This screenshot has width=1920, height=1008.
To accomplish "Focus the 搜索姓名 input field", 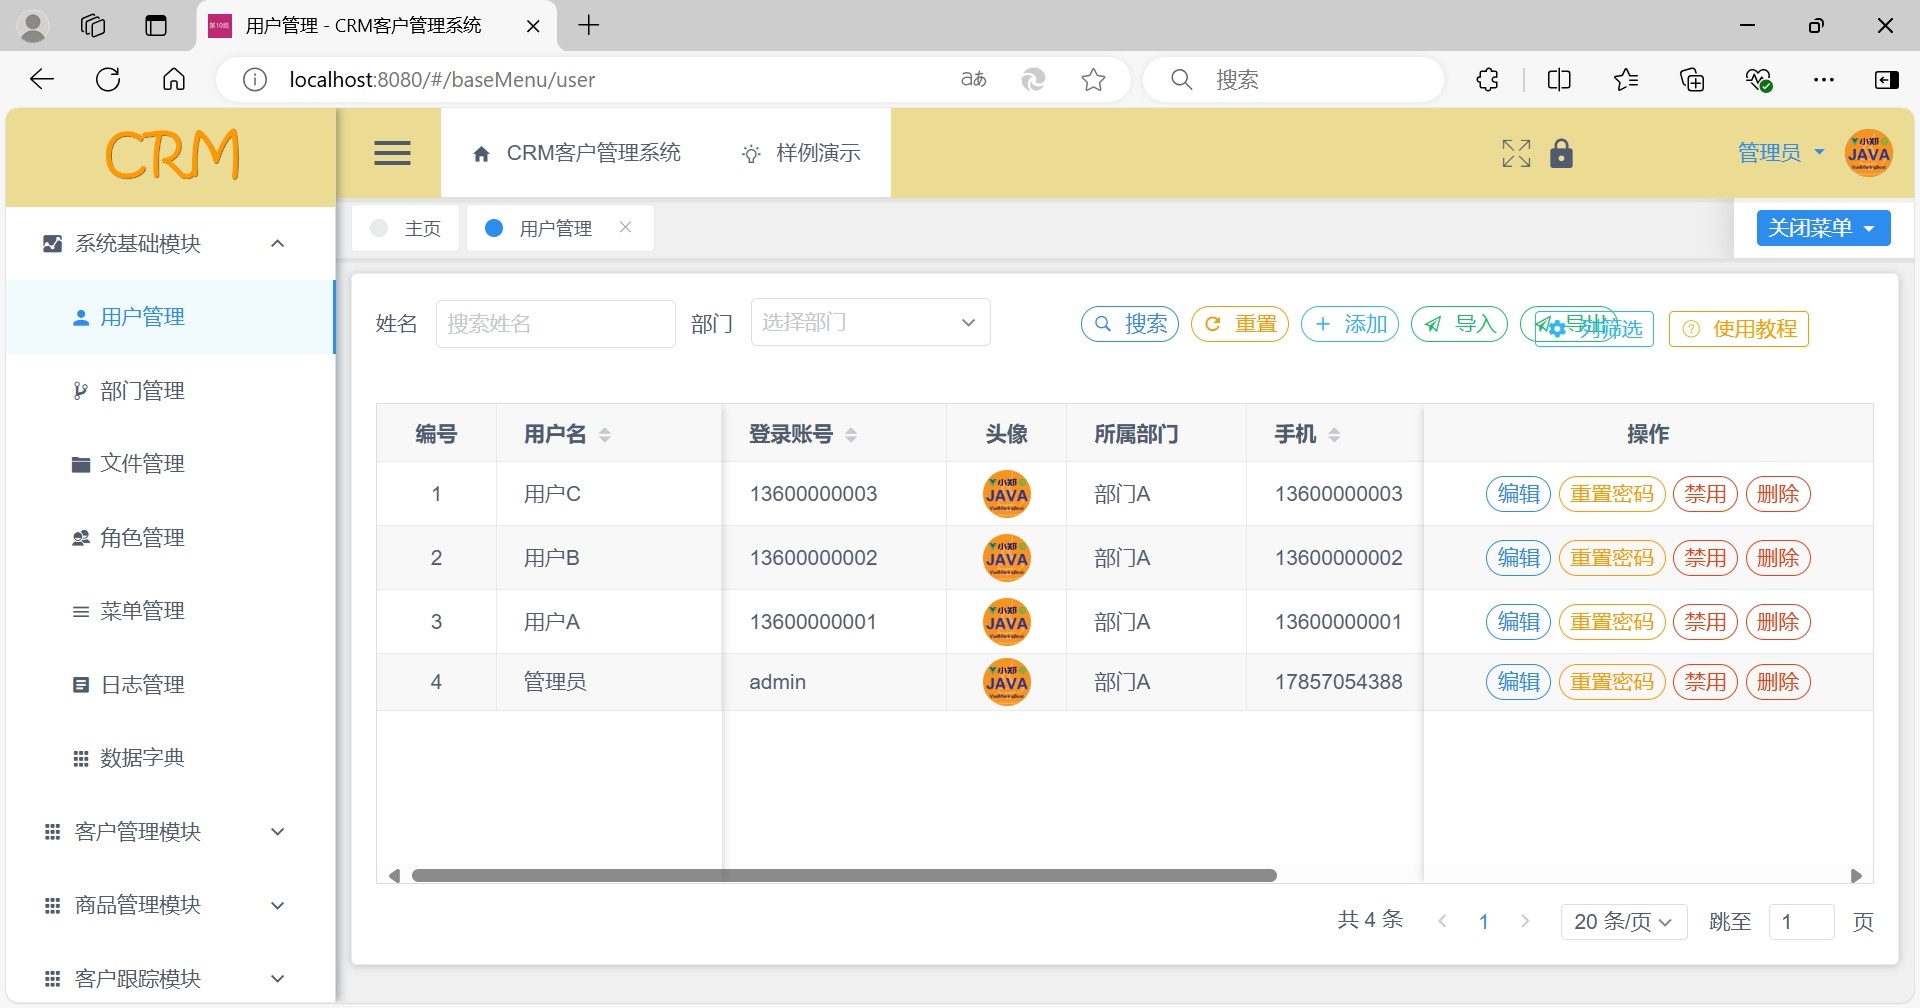I will pyautogui.click(x=555, y=324).
